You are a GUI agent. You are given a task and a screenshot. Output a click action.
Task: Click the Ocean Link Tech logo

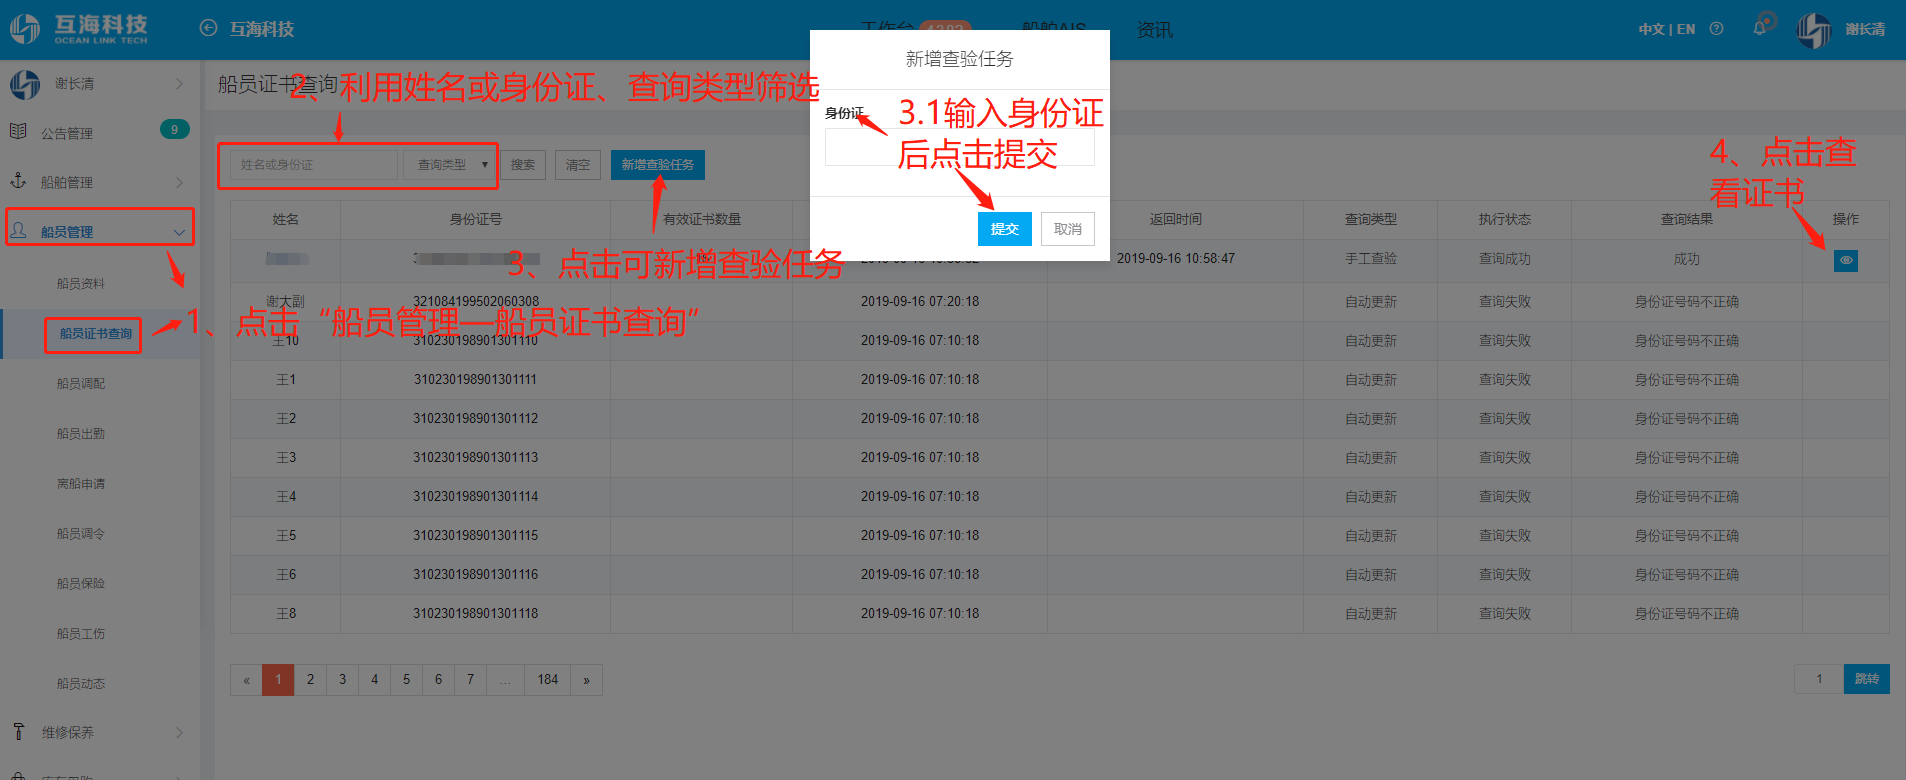click(x=79, y=29)
